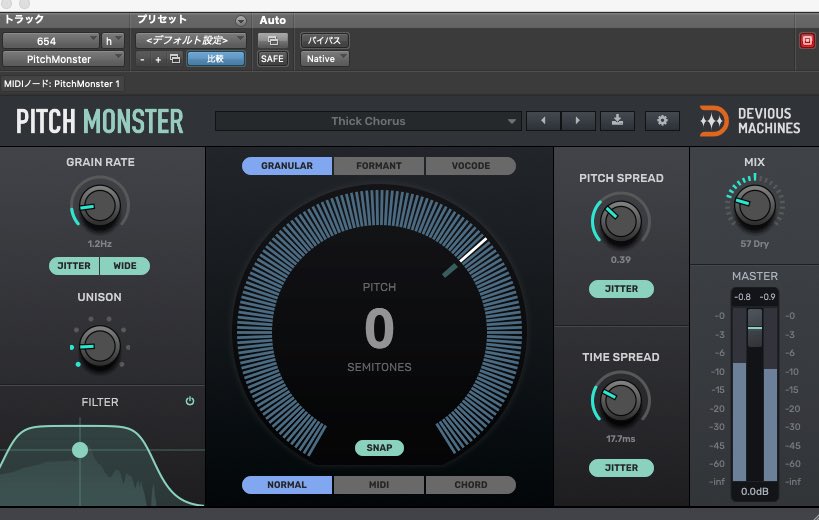Click the 17.7ms time spread value
819x520 pixels.
[x=621, y=439]
